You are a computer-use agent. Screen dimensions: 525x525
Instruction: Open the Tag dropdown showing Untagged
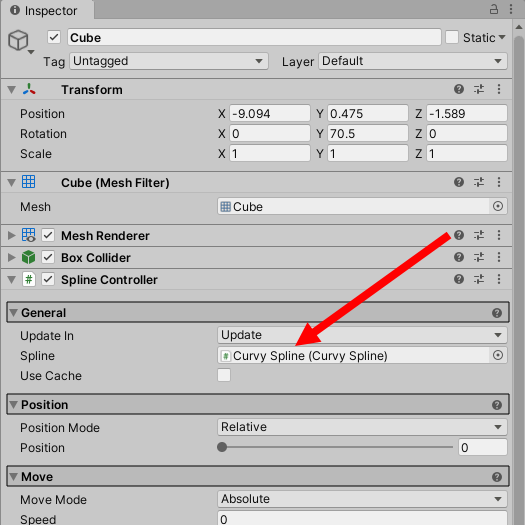169,61
